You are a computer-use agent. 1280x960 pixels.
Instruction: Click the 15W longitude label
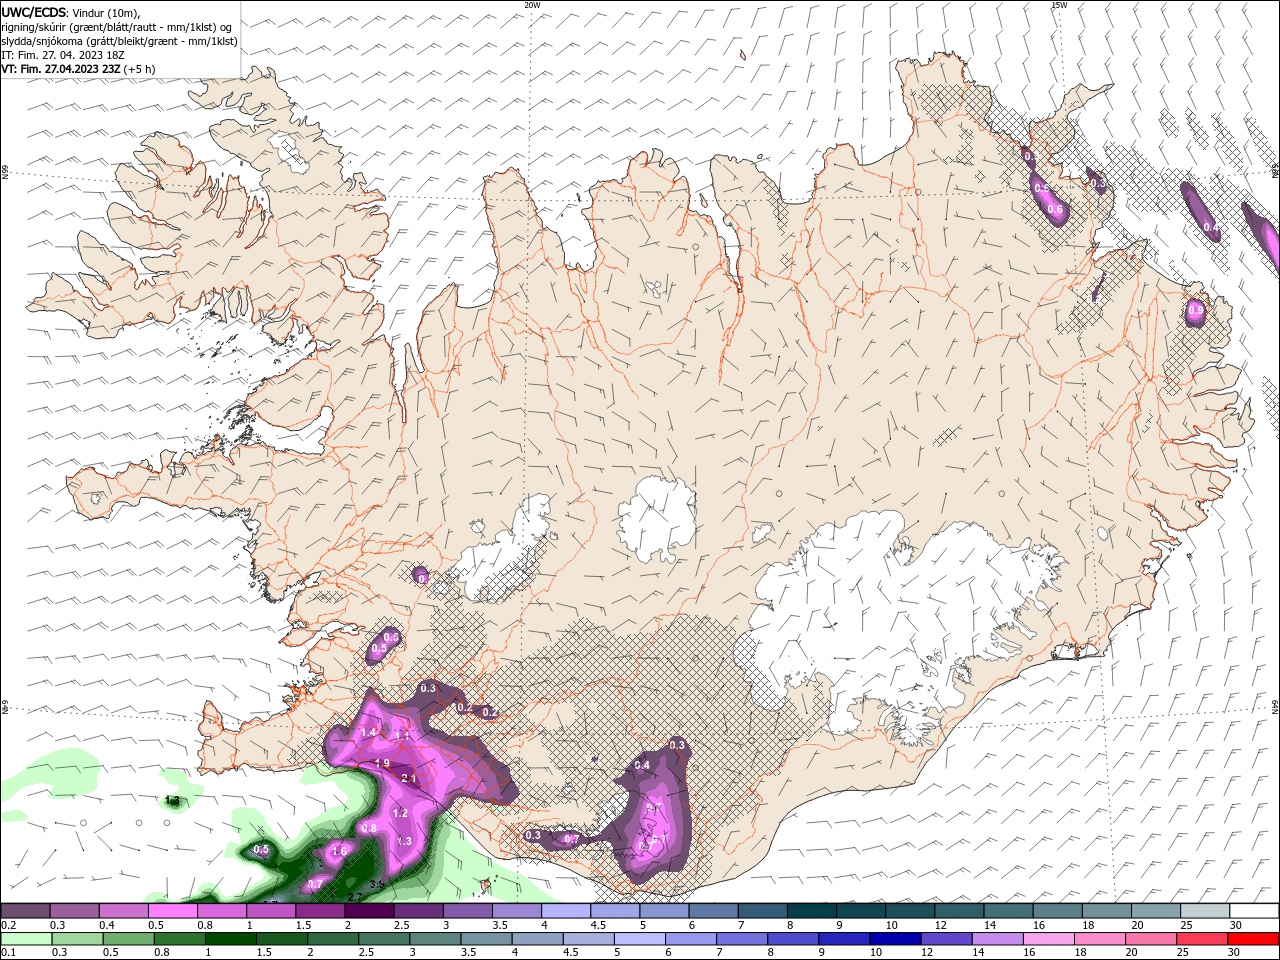coord(1059,5)
